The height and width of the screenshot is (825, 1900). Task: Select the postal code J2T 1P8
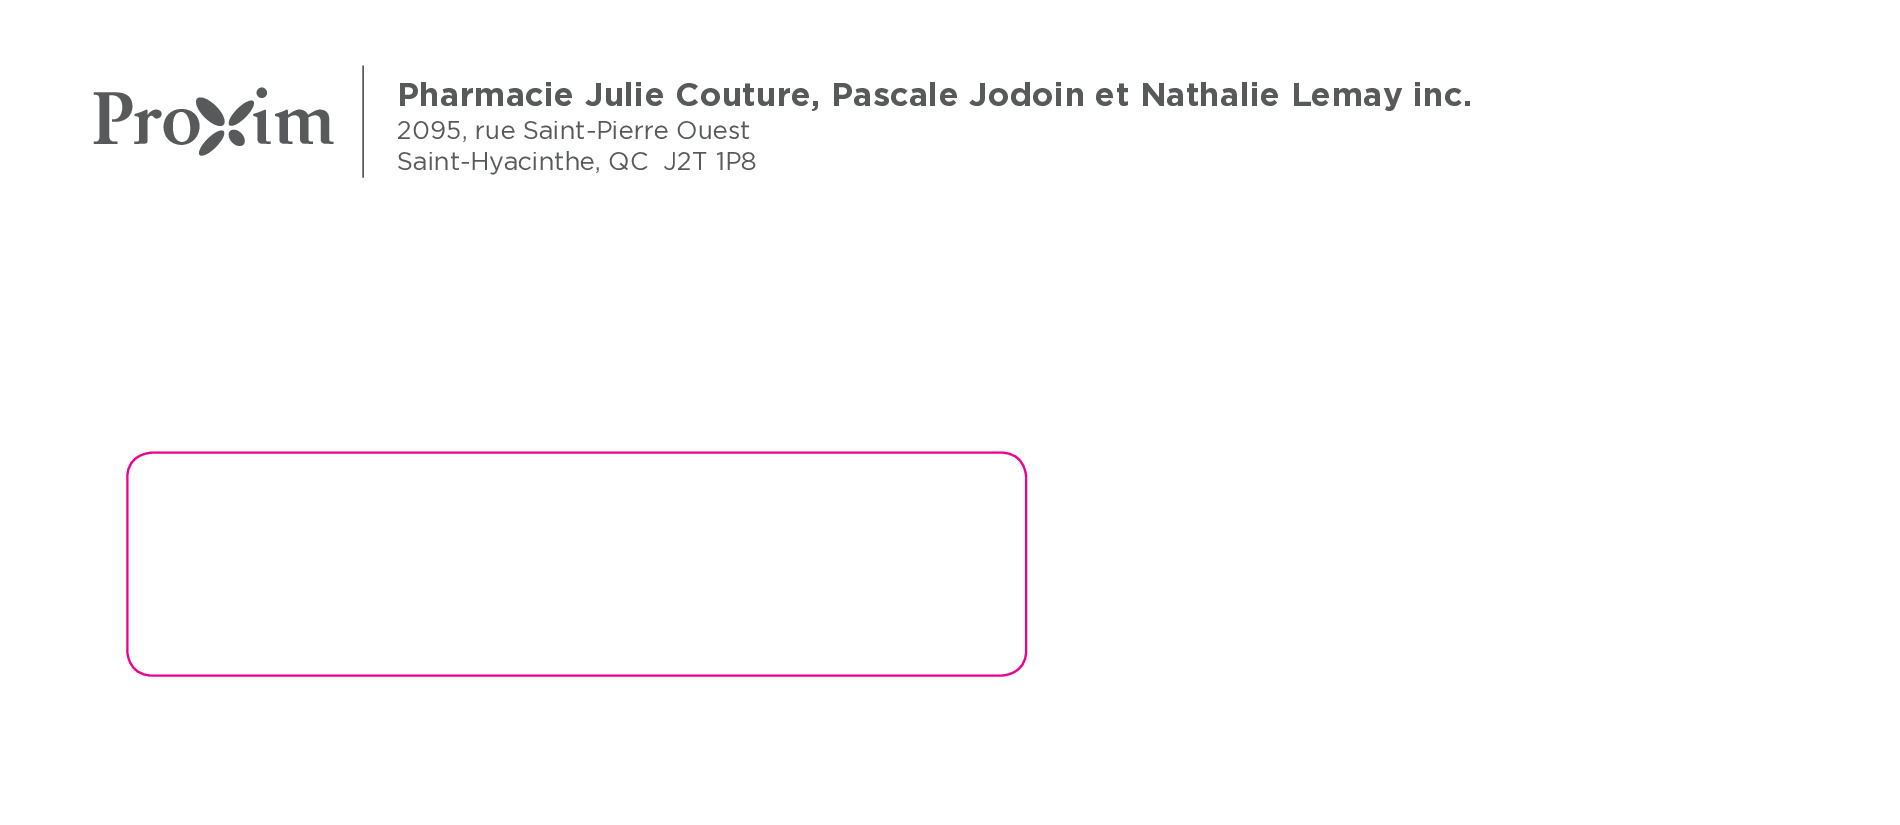click(x=709, y=162)
